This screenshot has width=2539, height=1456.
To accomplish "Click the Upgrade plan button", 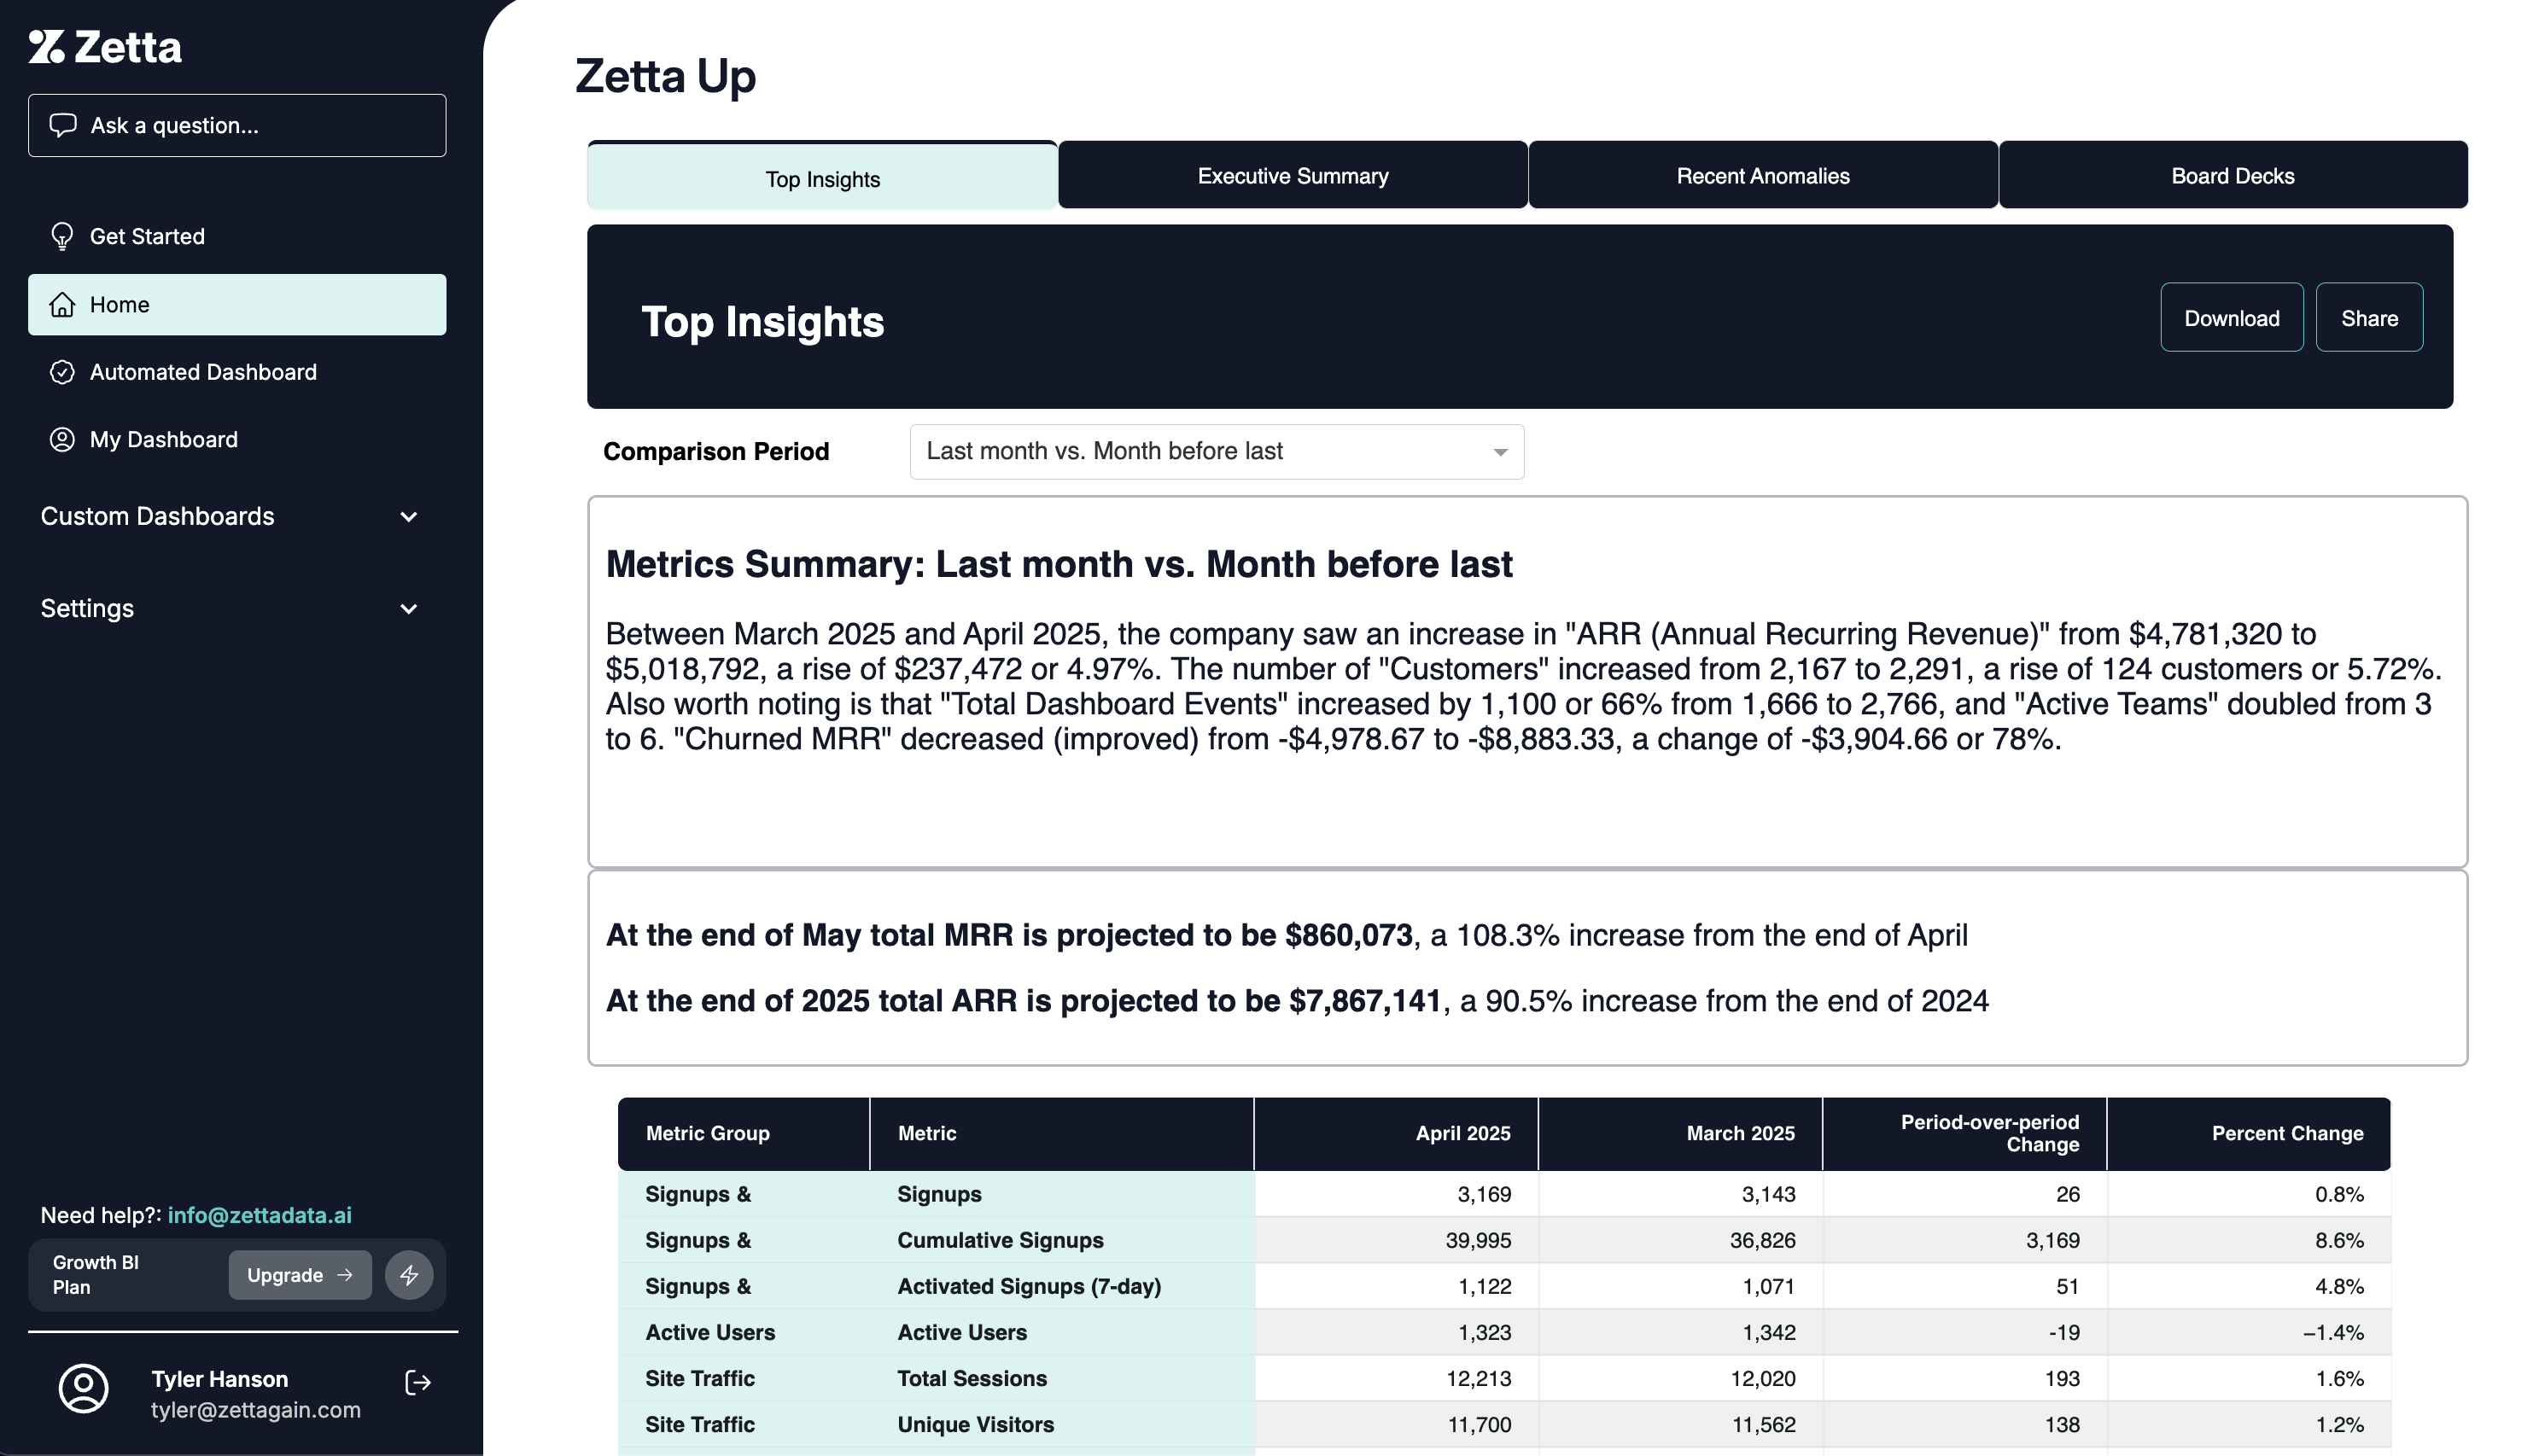I will pyautogui.click(x=299, y=1275).
